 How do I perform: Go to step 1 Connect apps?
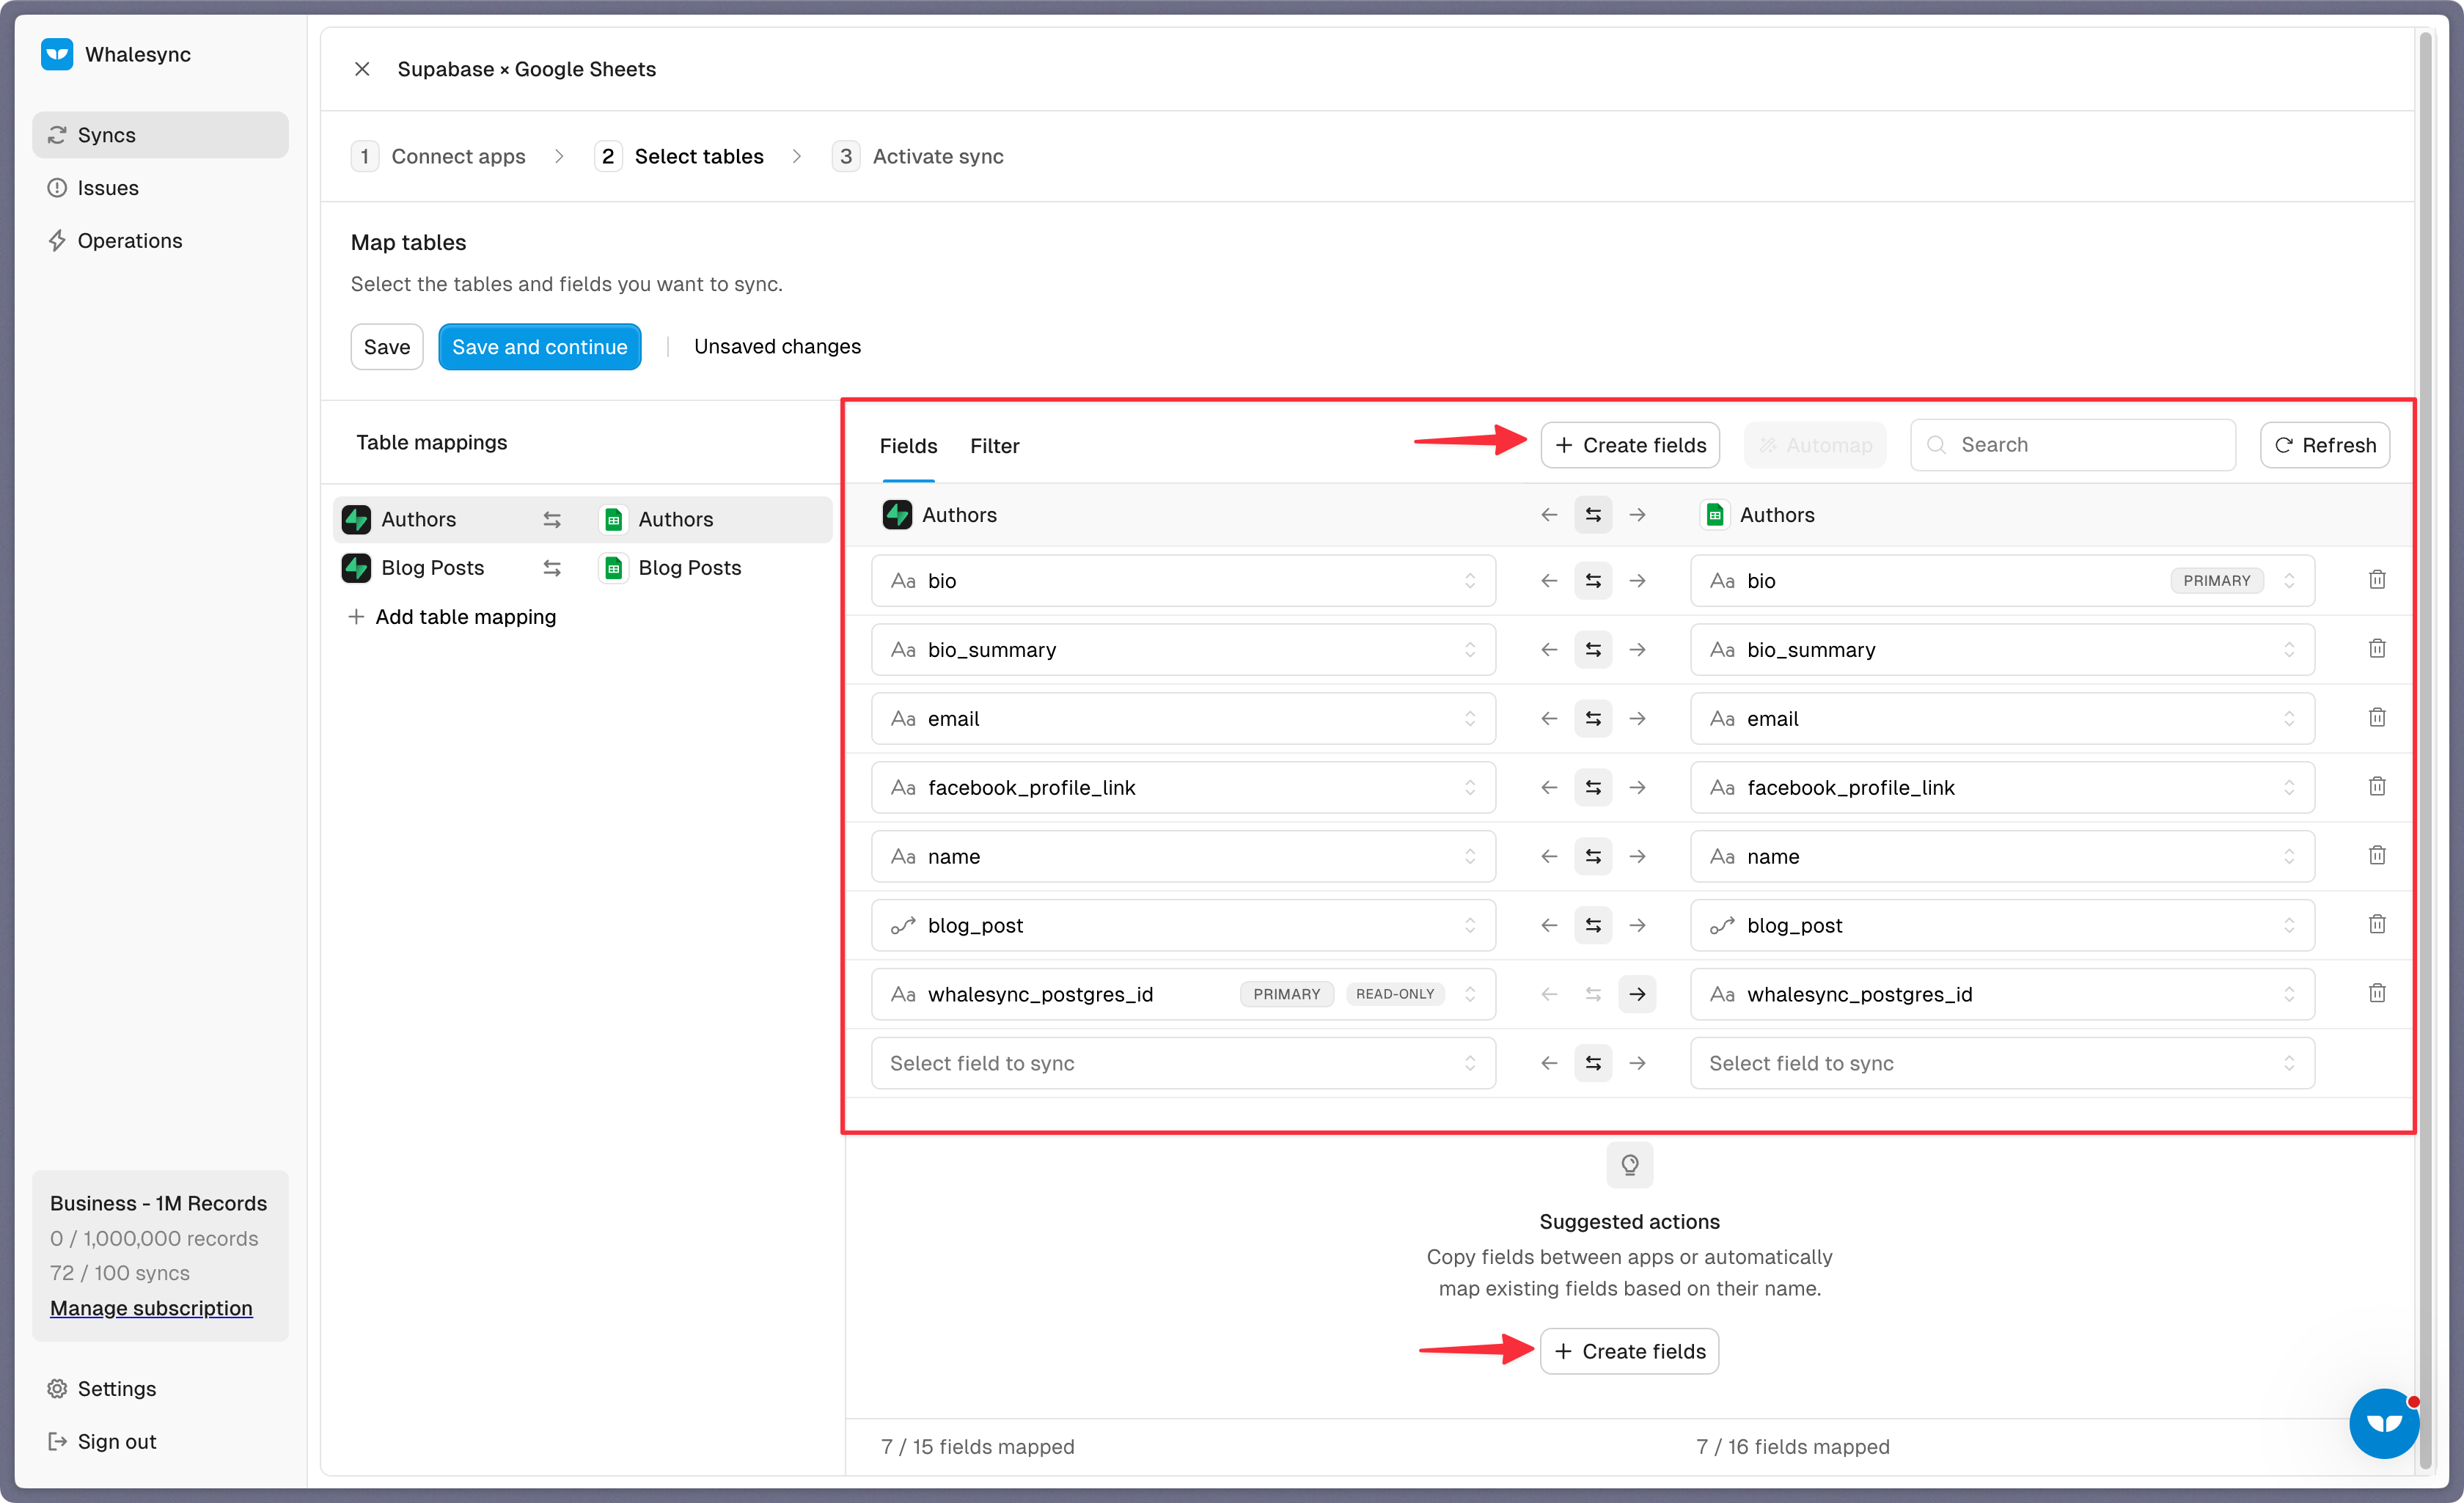438,157
